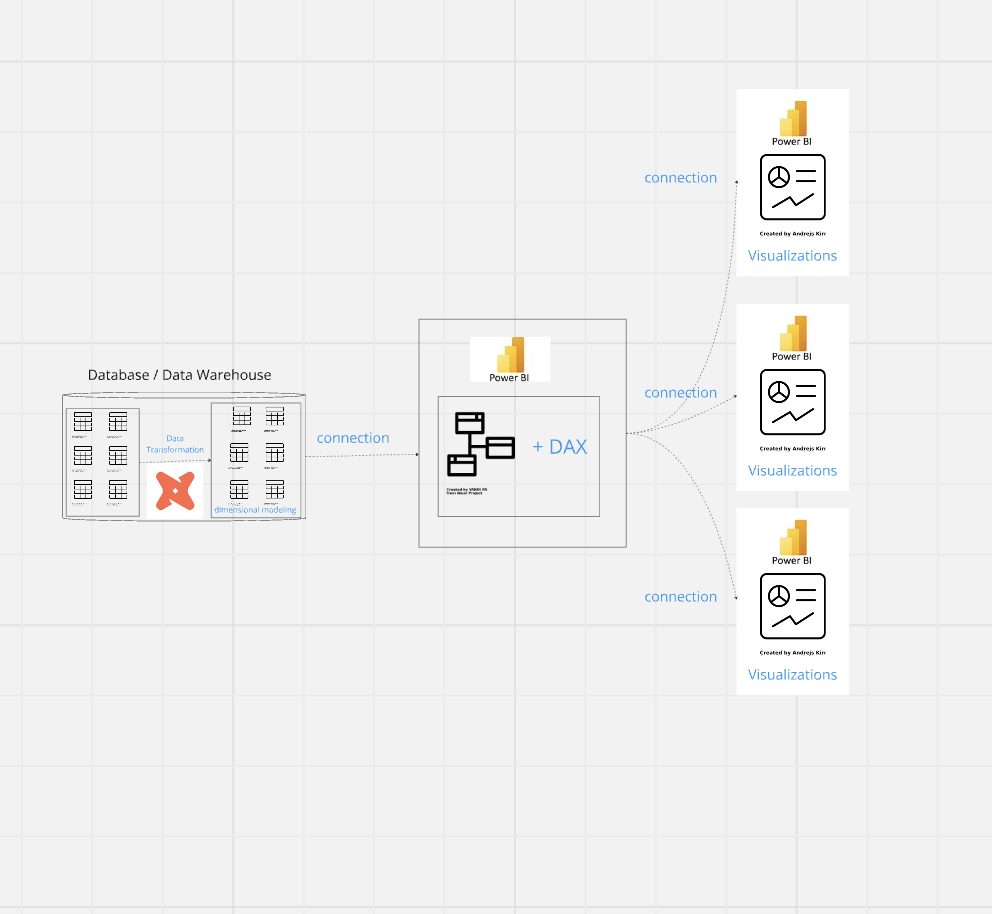
Task: Select bottom-right table icon in source tables box
Action: pyautogui.click(x=118, y=490)
